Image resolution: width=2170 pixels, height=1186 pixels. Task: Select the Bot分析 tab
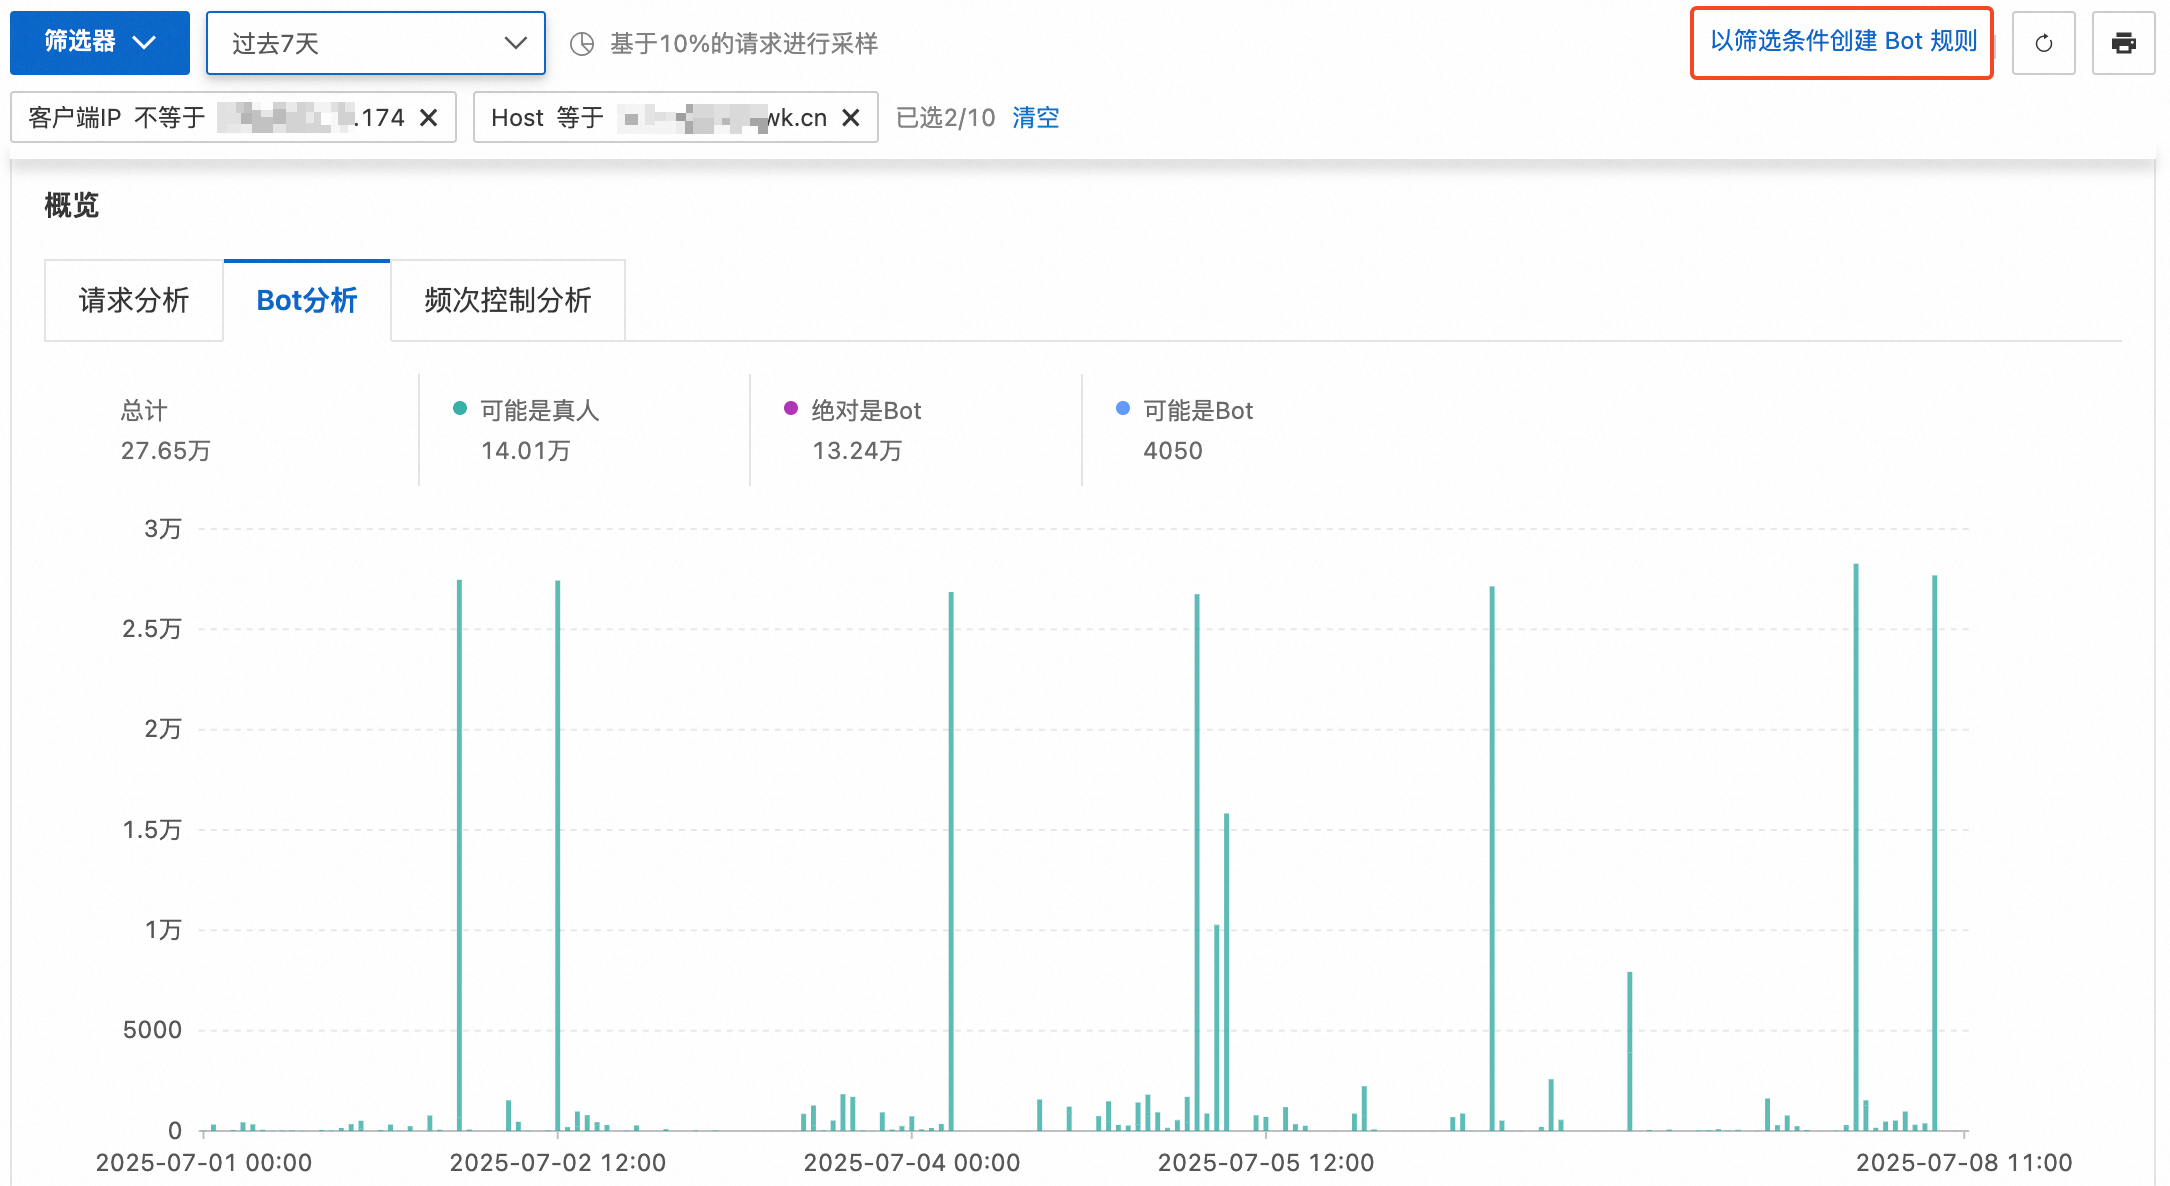[307, 300]
